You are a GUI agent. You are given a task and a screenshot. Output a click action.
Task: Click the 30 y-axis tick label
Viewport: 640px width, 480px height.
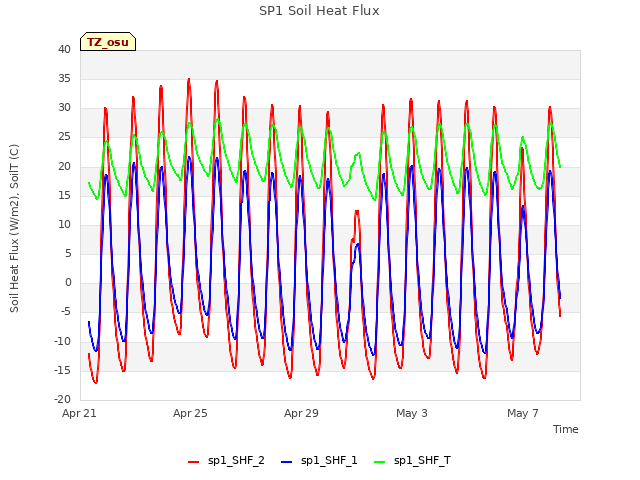(x=64, y=108)
